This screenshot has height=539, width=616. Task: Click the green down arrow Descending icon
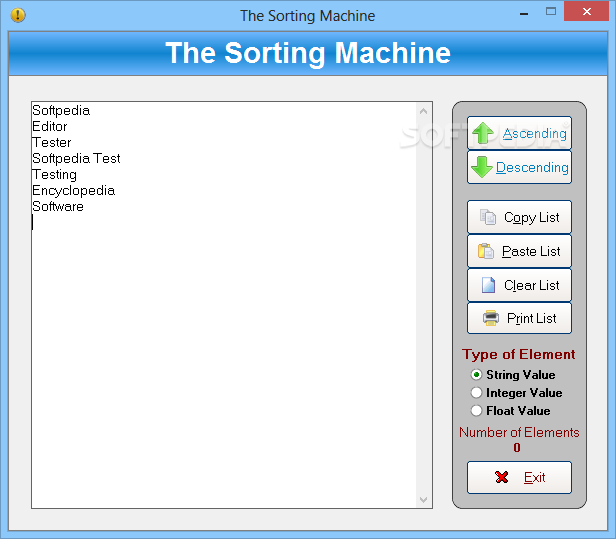point(482,167)
